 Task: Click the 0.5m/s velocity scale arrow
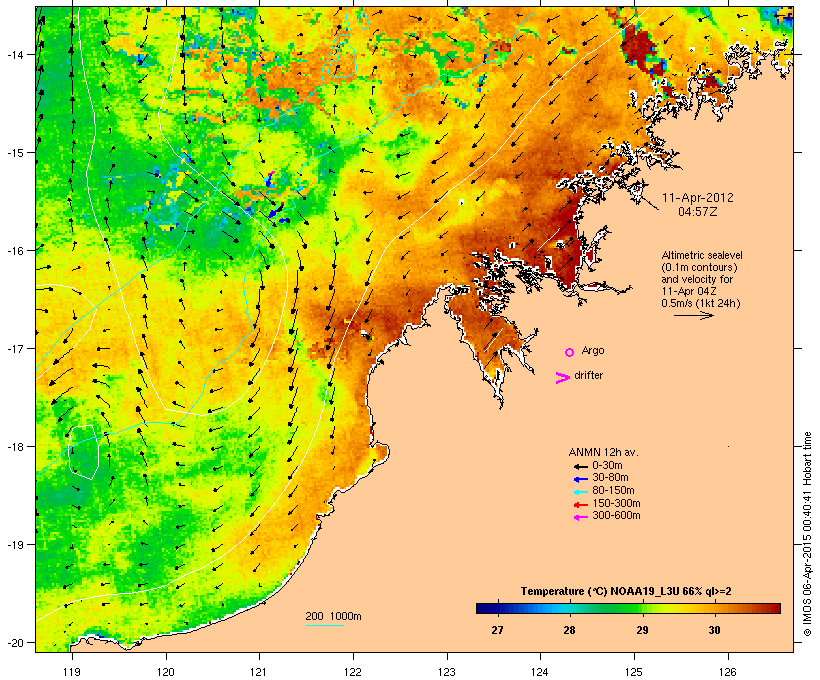[x=693, y=315]
